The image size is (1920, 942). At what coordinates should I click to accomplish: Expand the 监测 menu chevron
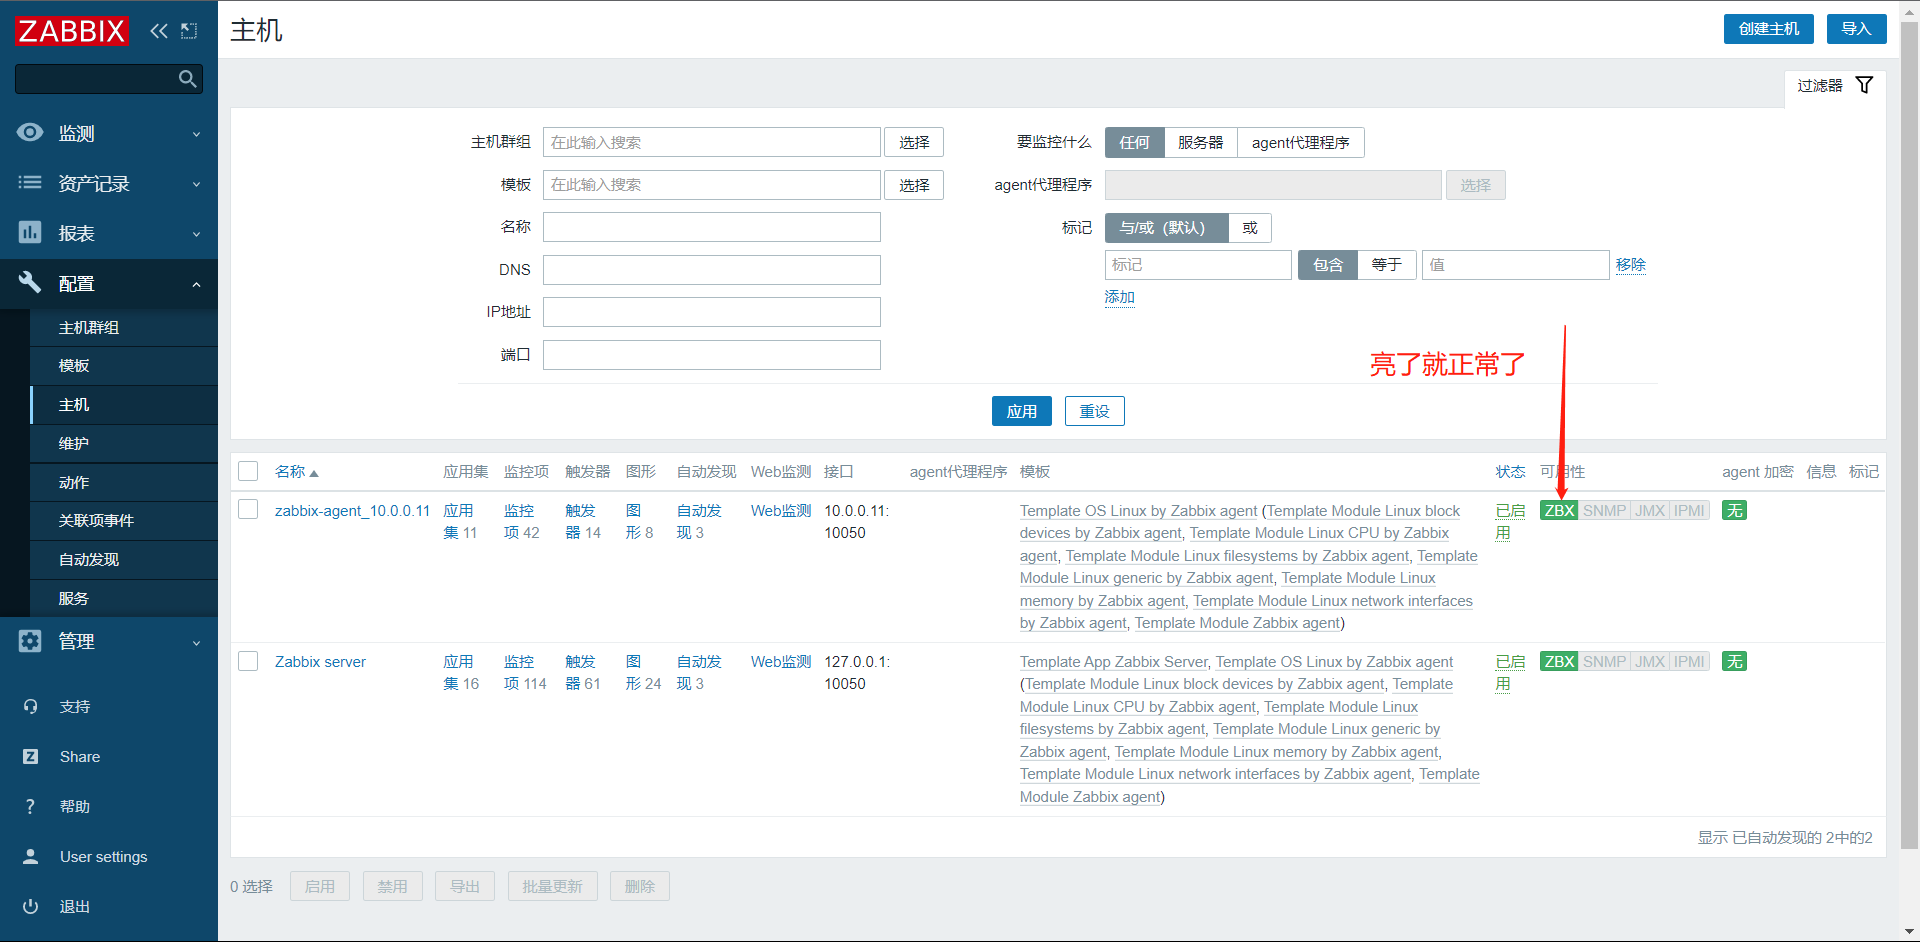pyautogui.click(x=196, y=134)
